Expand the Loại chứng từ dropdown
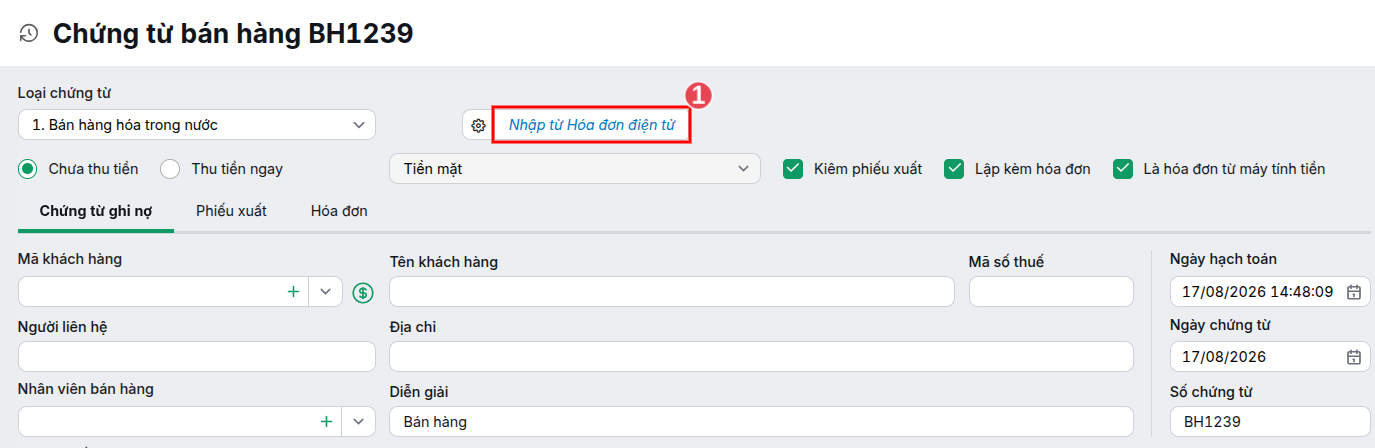The width and height of the screenshot is (1375, 448). (x=197, y=125)
